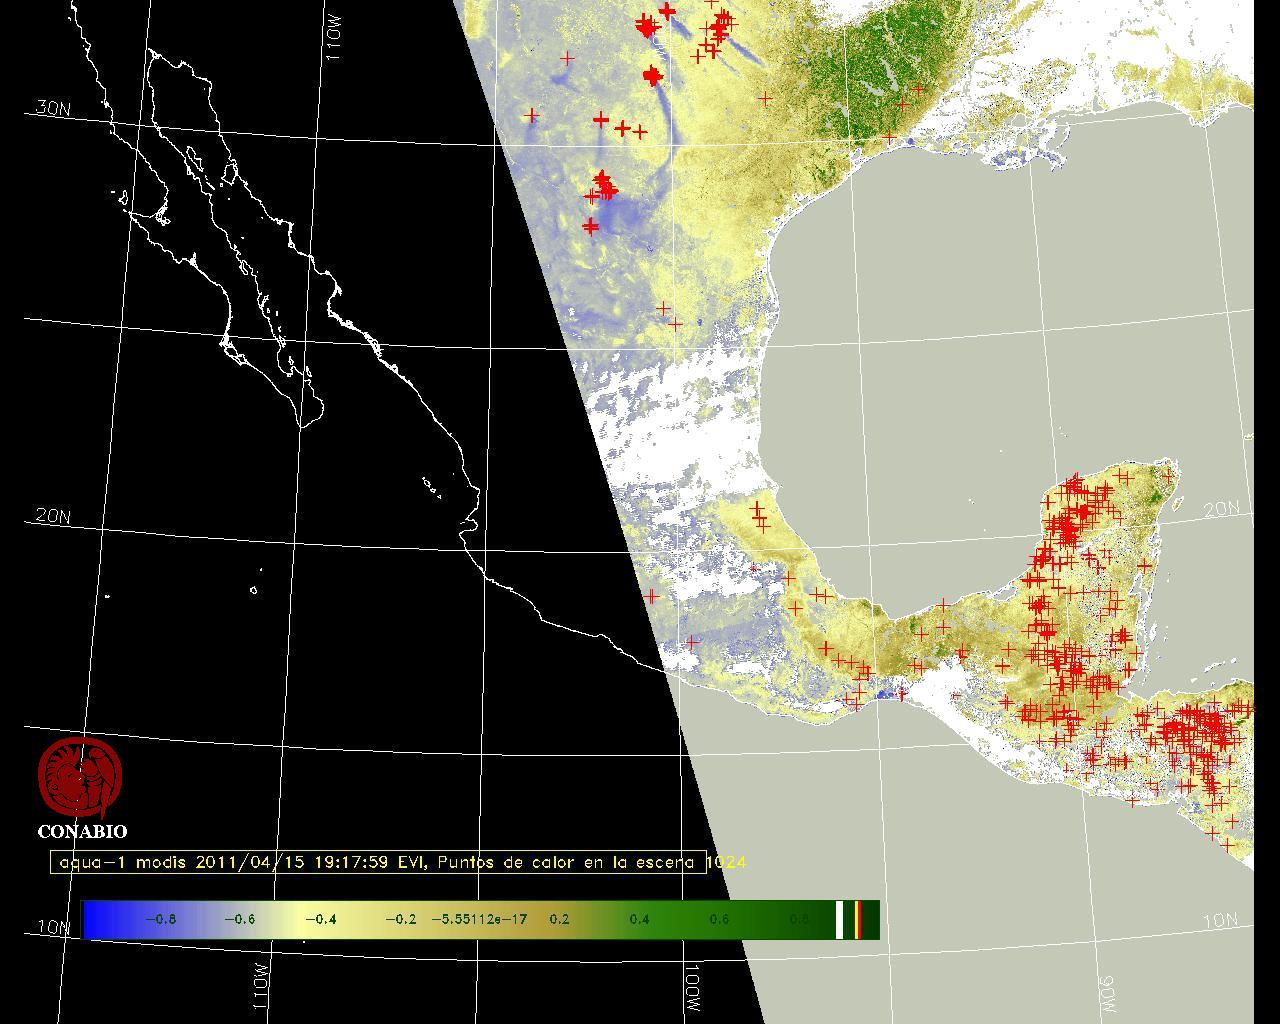Screen dimensions: 1280x1024
Task: Click the 90W longitude label at the bottom
Action: [x=1107, y=993]
